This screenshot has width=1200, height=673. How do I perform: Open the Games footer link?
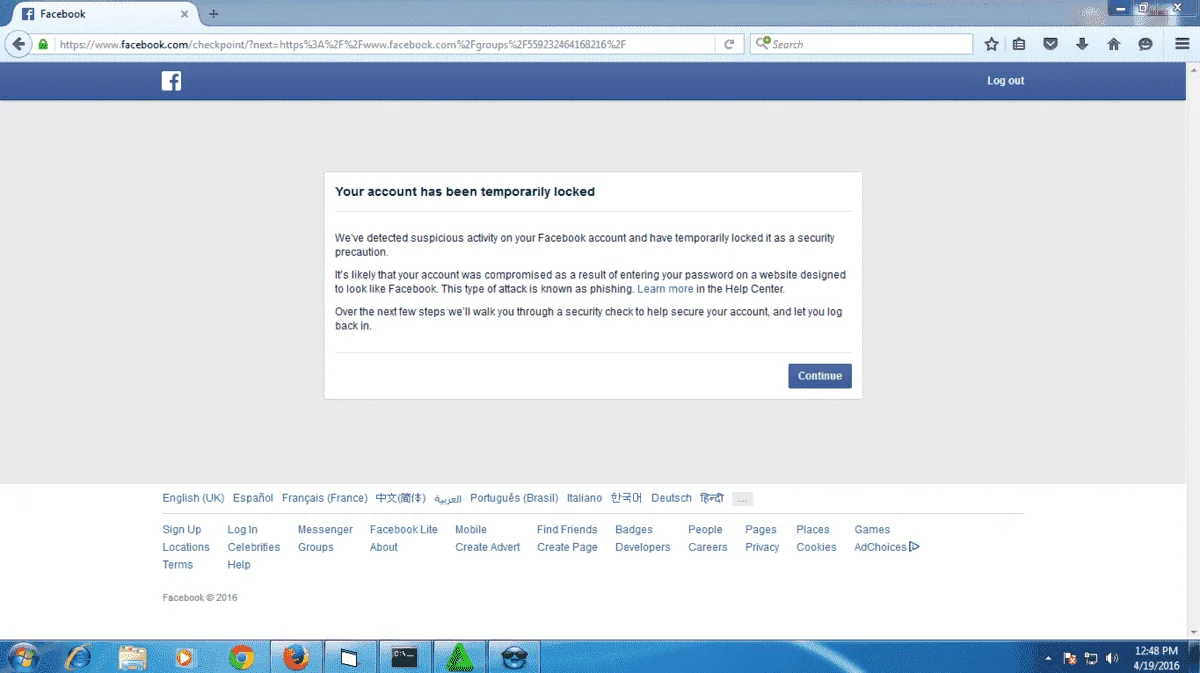click(x=872, y=530)
